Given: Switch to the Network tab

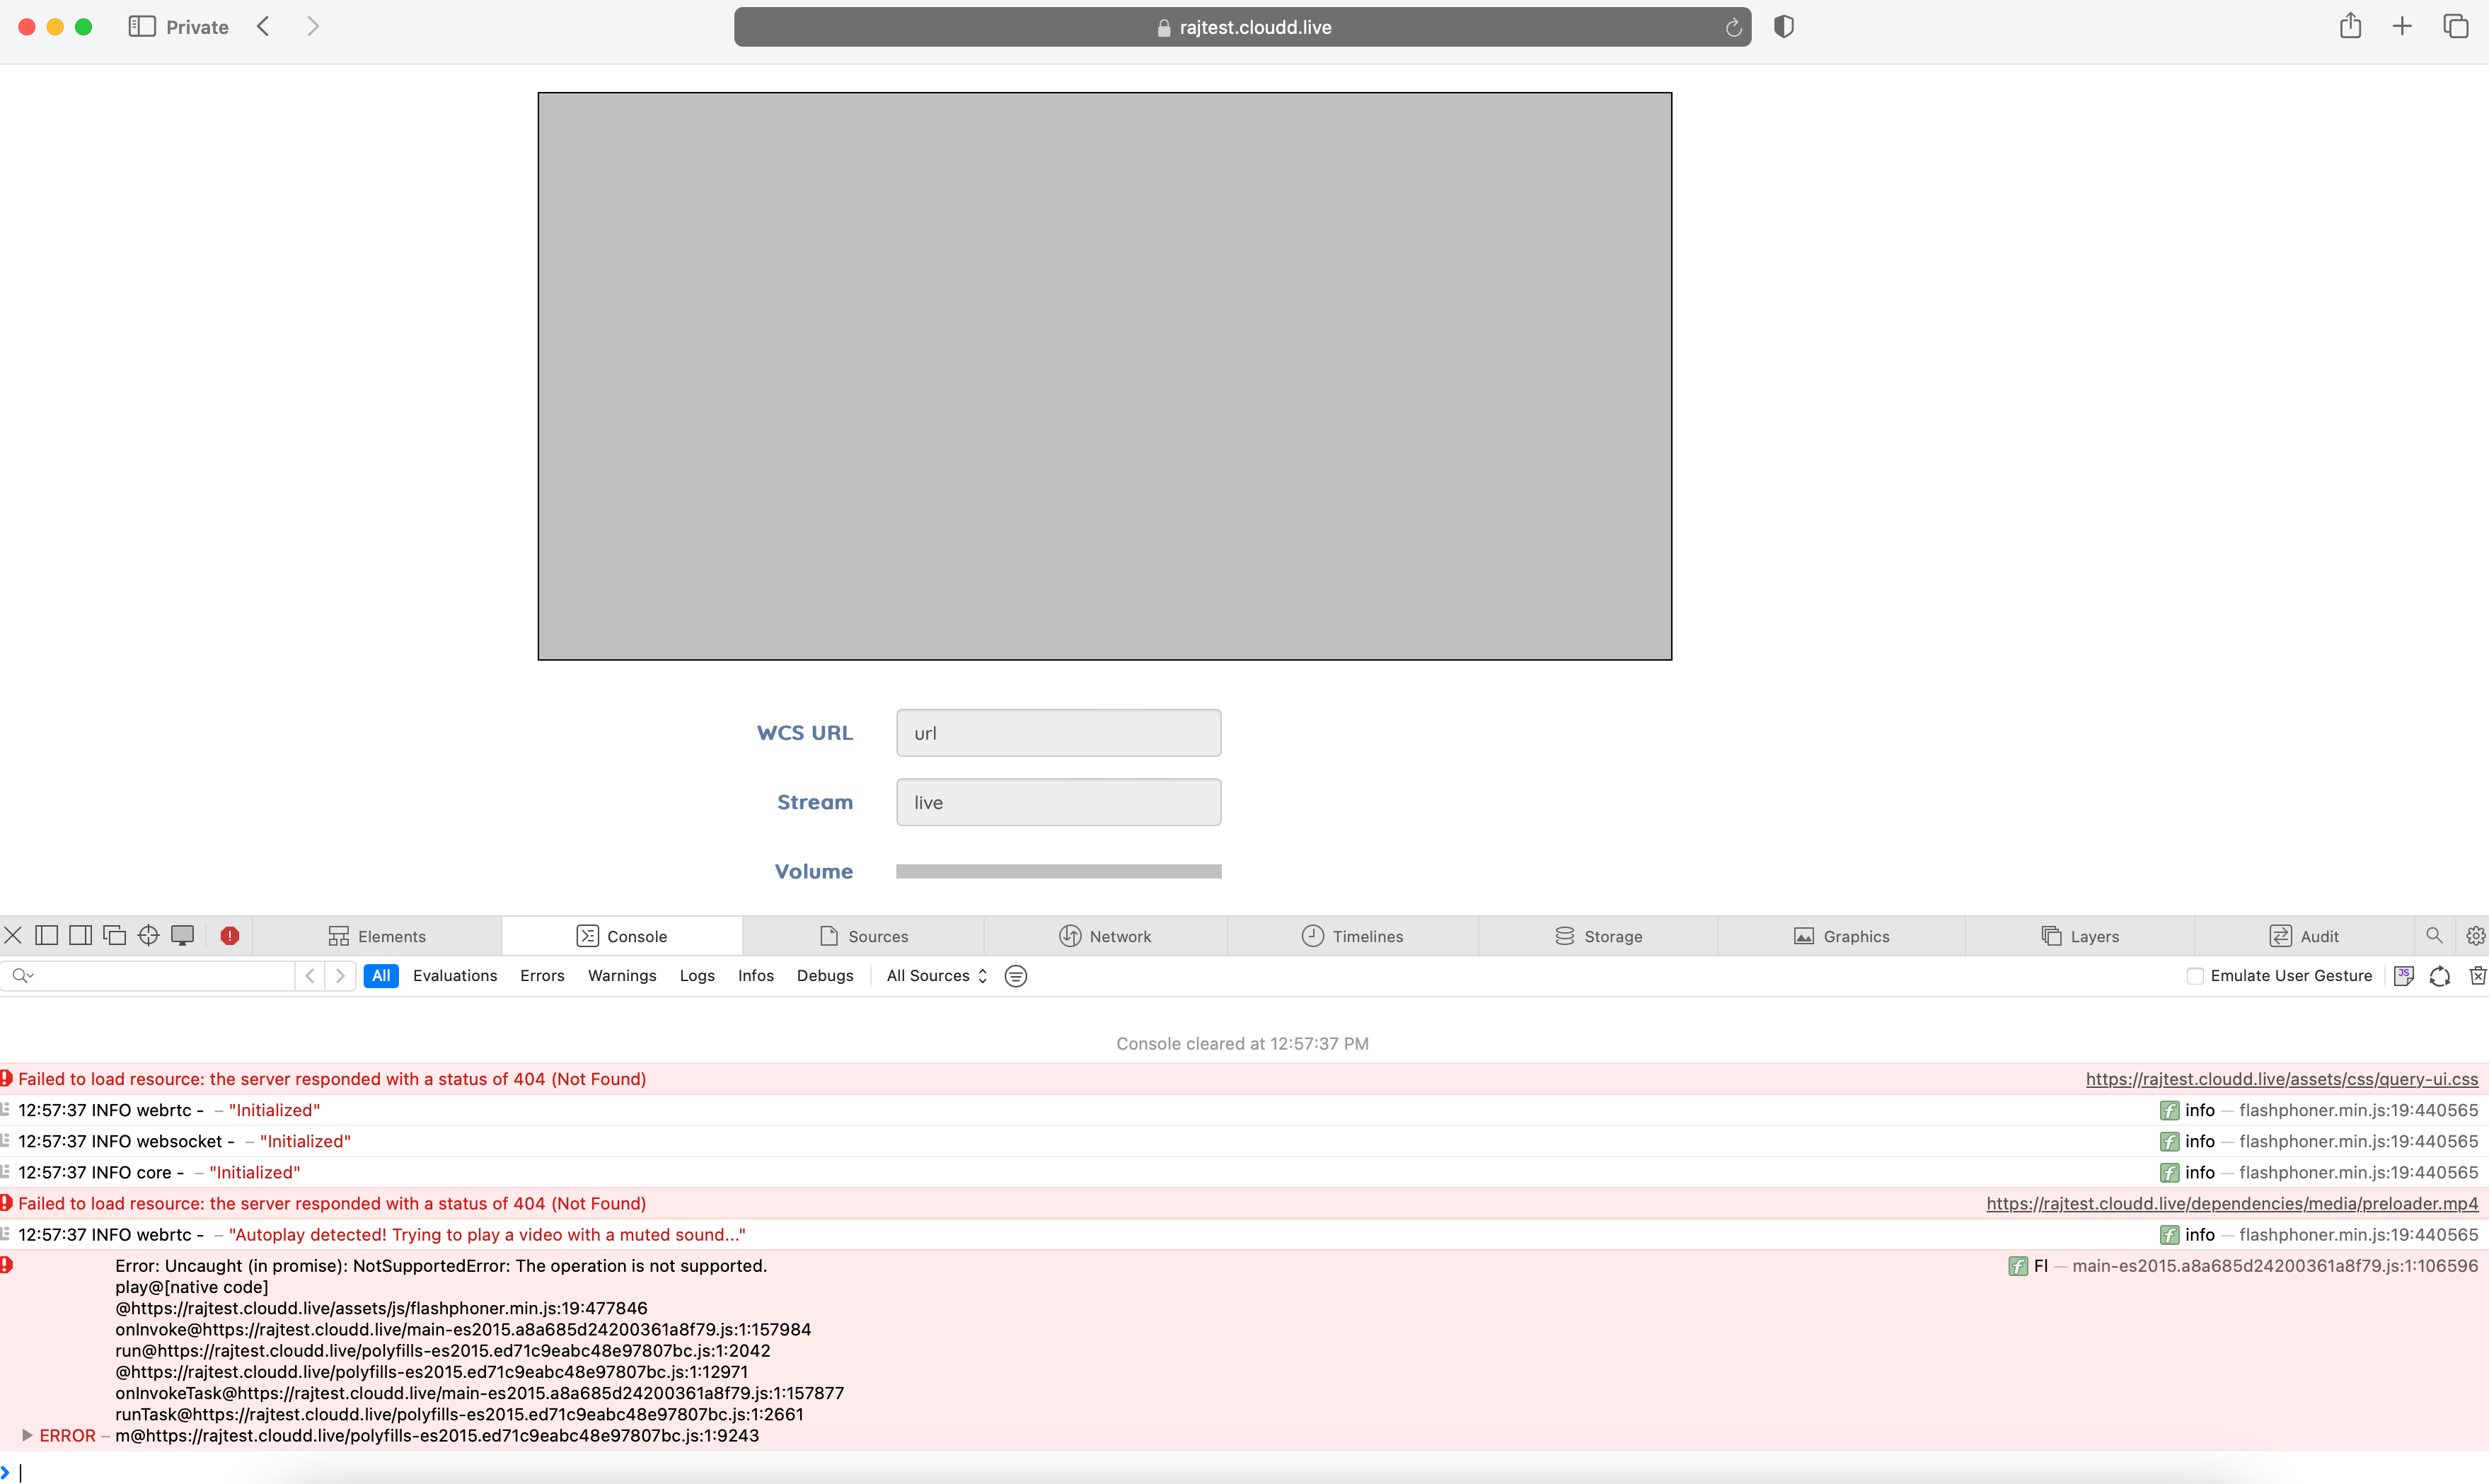Looking at the screenshot, I should point(1105,936).
